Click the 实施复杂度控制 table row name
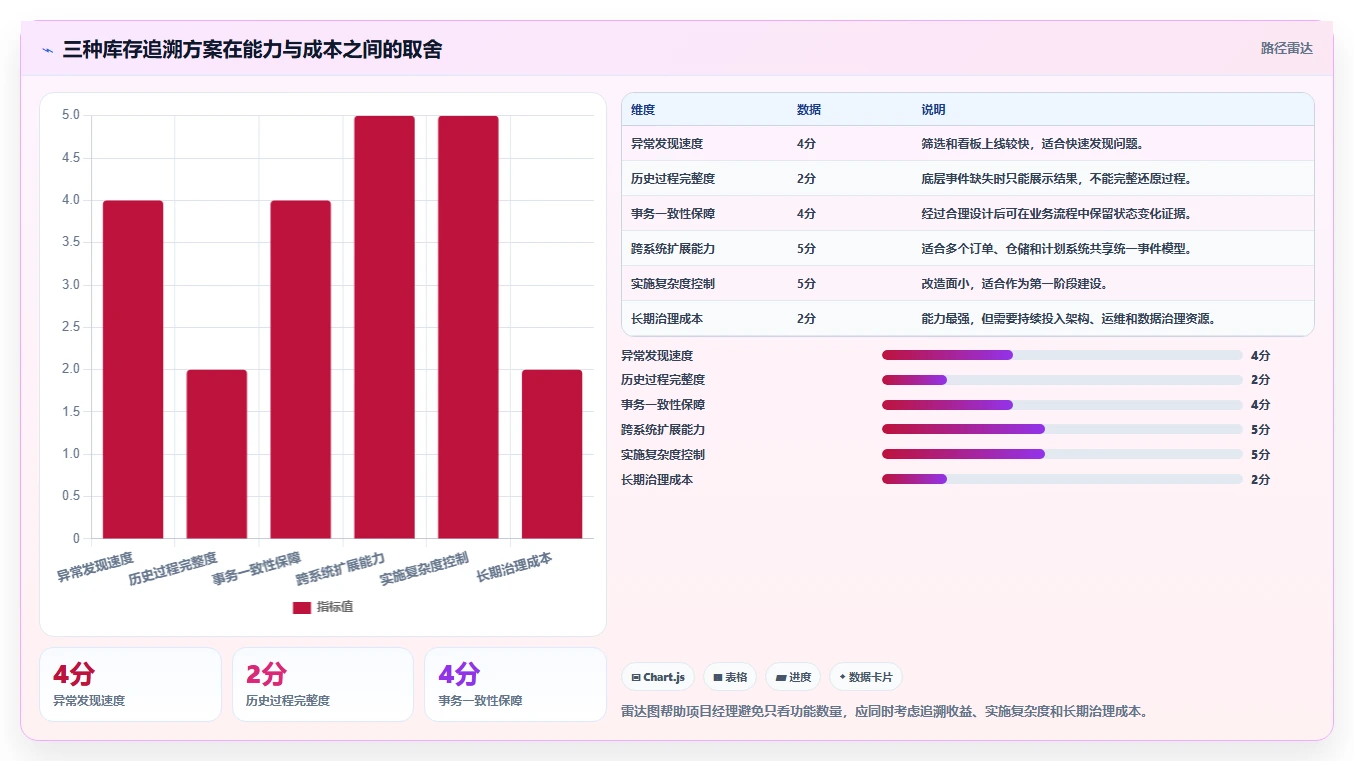This screenshot has width=1354, height=761. (x=673, y=284)
